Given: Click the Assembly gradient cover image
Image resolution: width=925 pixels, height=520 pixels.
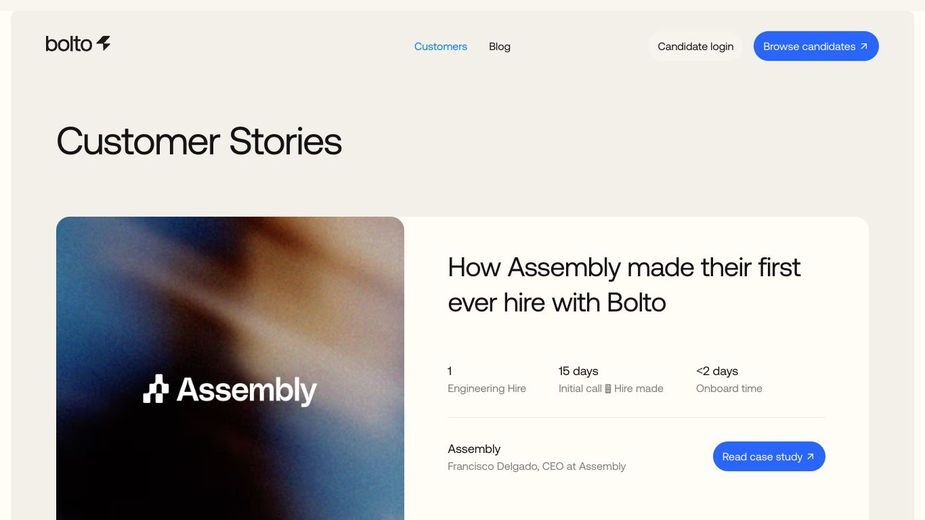Looking at the screenshot, I should click(230, 368).
